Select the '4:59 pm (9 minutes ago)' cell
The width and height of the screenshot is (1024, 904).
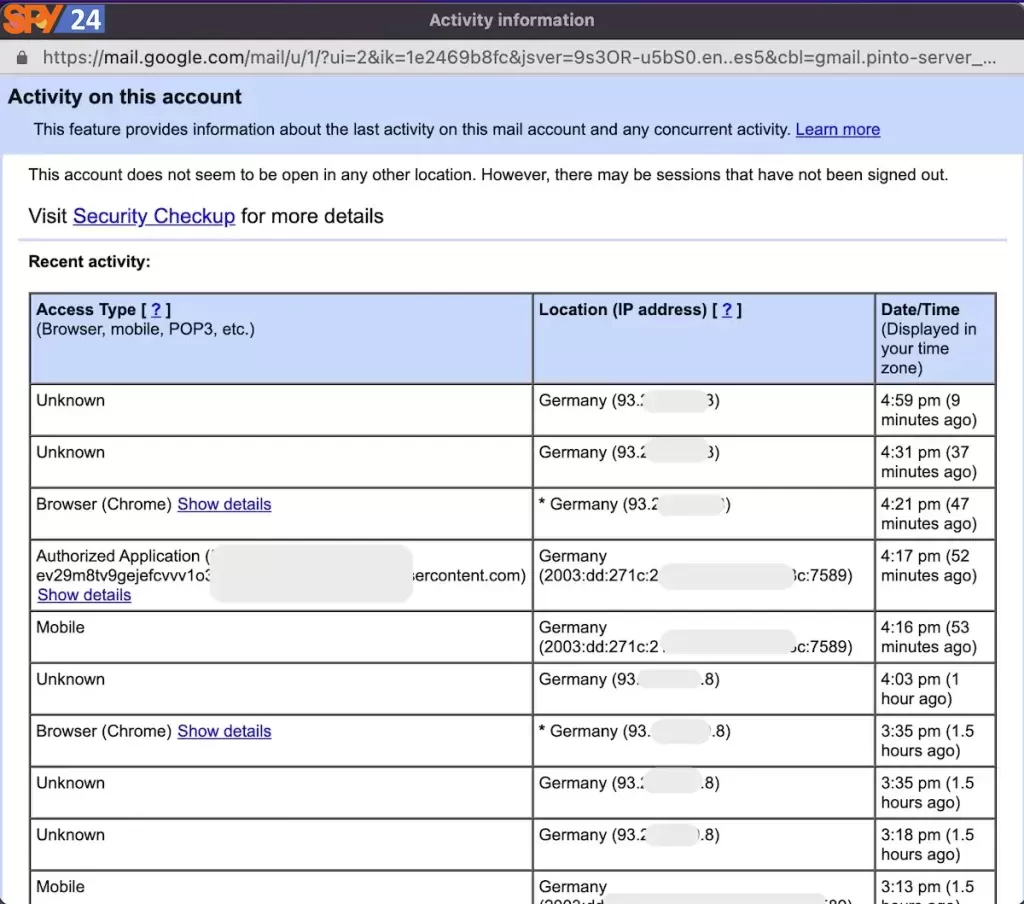point(935,410)
